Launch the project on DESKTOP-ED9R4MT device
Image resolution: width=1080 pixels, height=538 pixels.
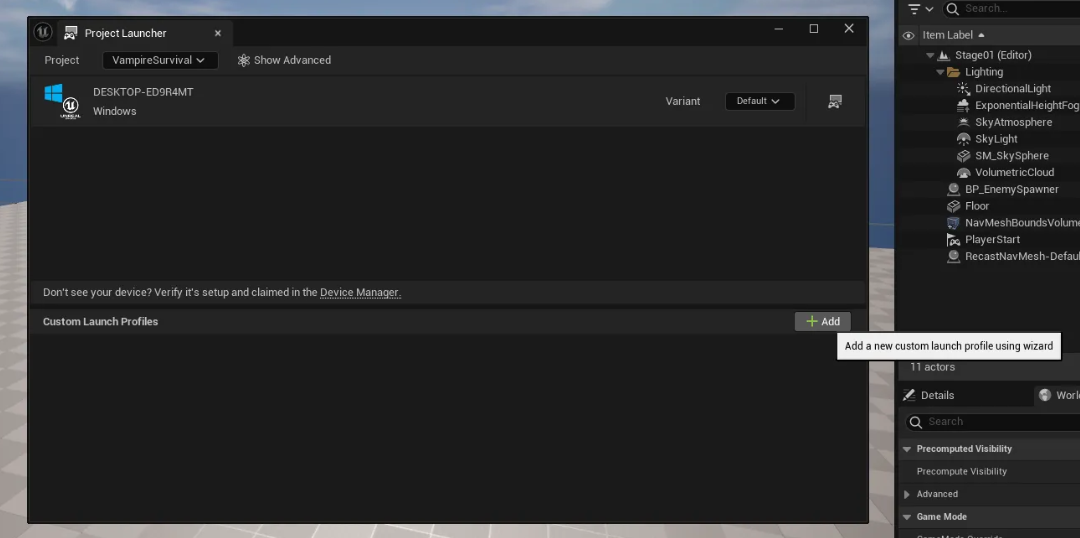pos(835,101)
